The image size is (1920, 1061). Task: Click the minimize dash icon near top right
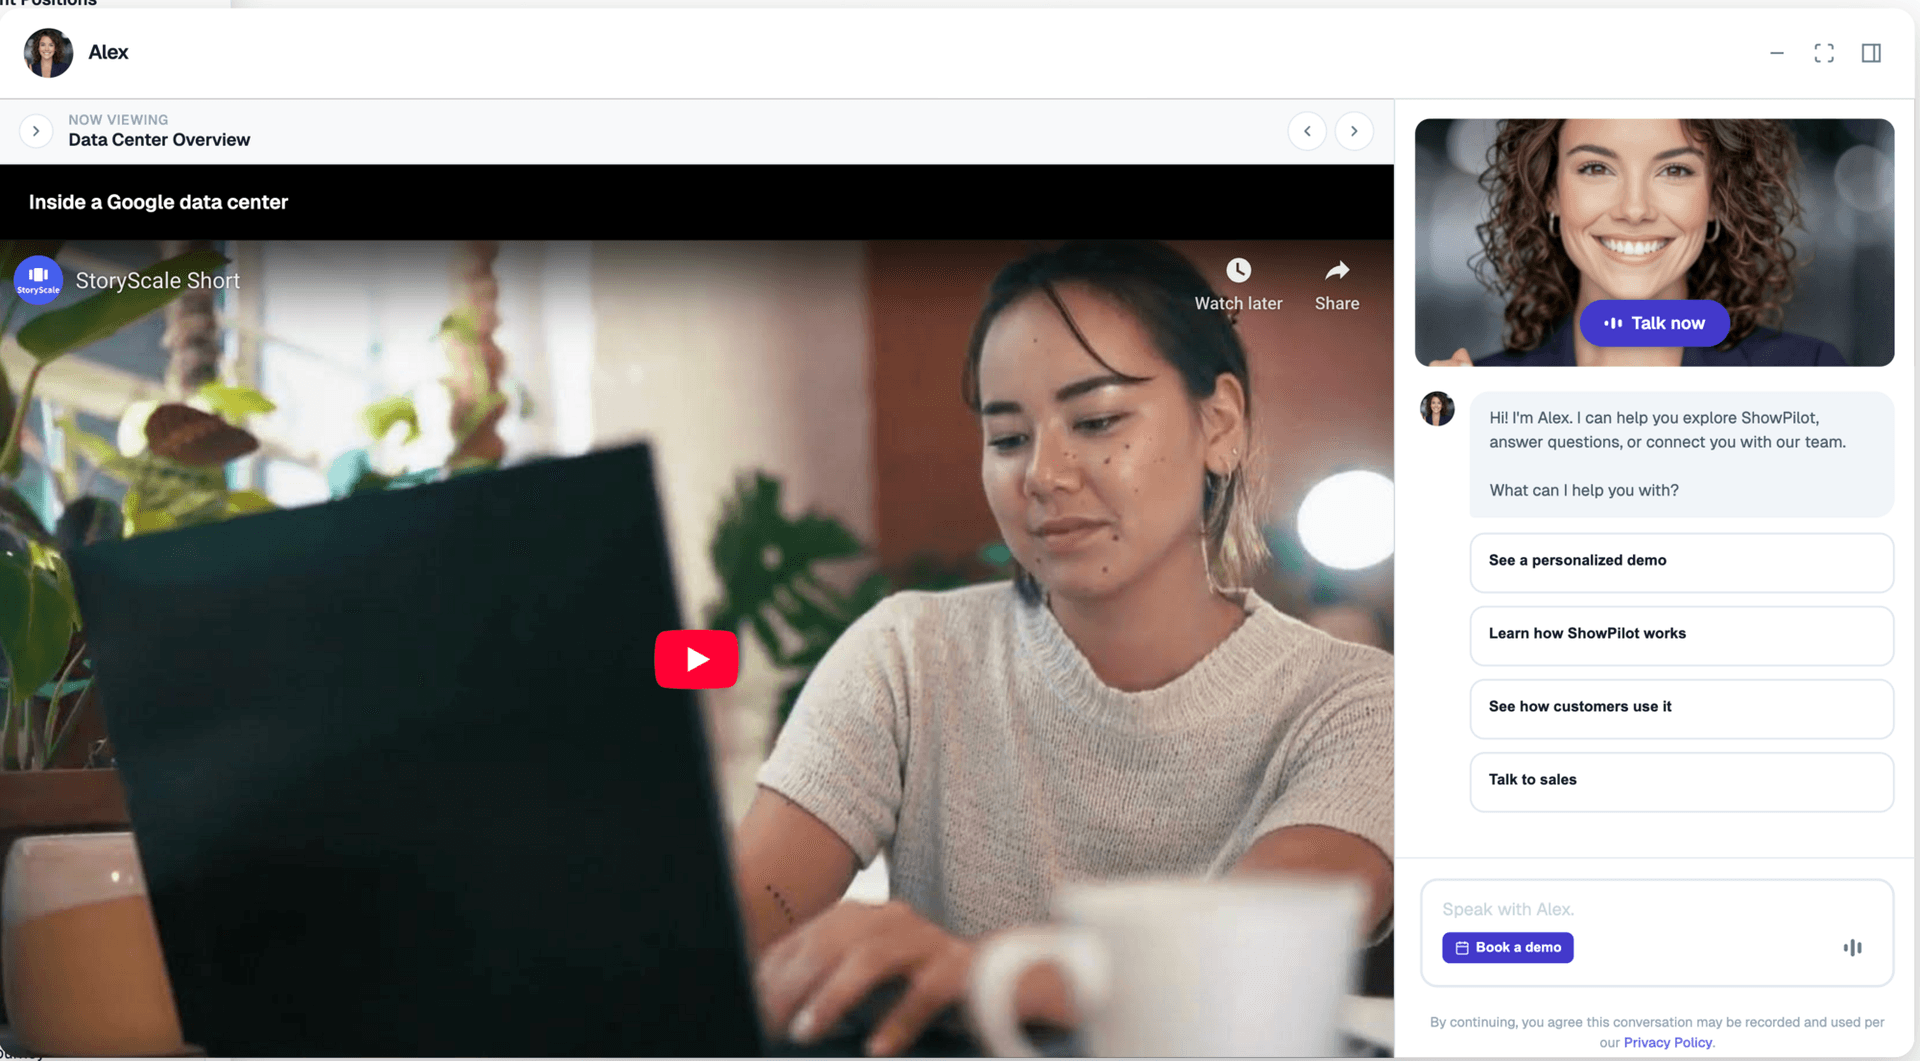pos(1777,52)
